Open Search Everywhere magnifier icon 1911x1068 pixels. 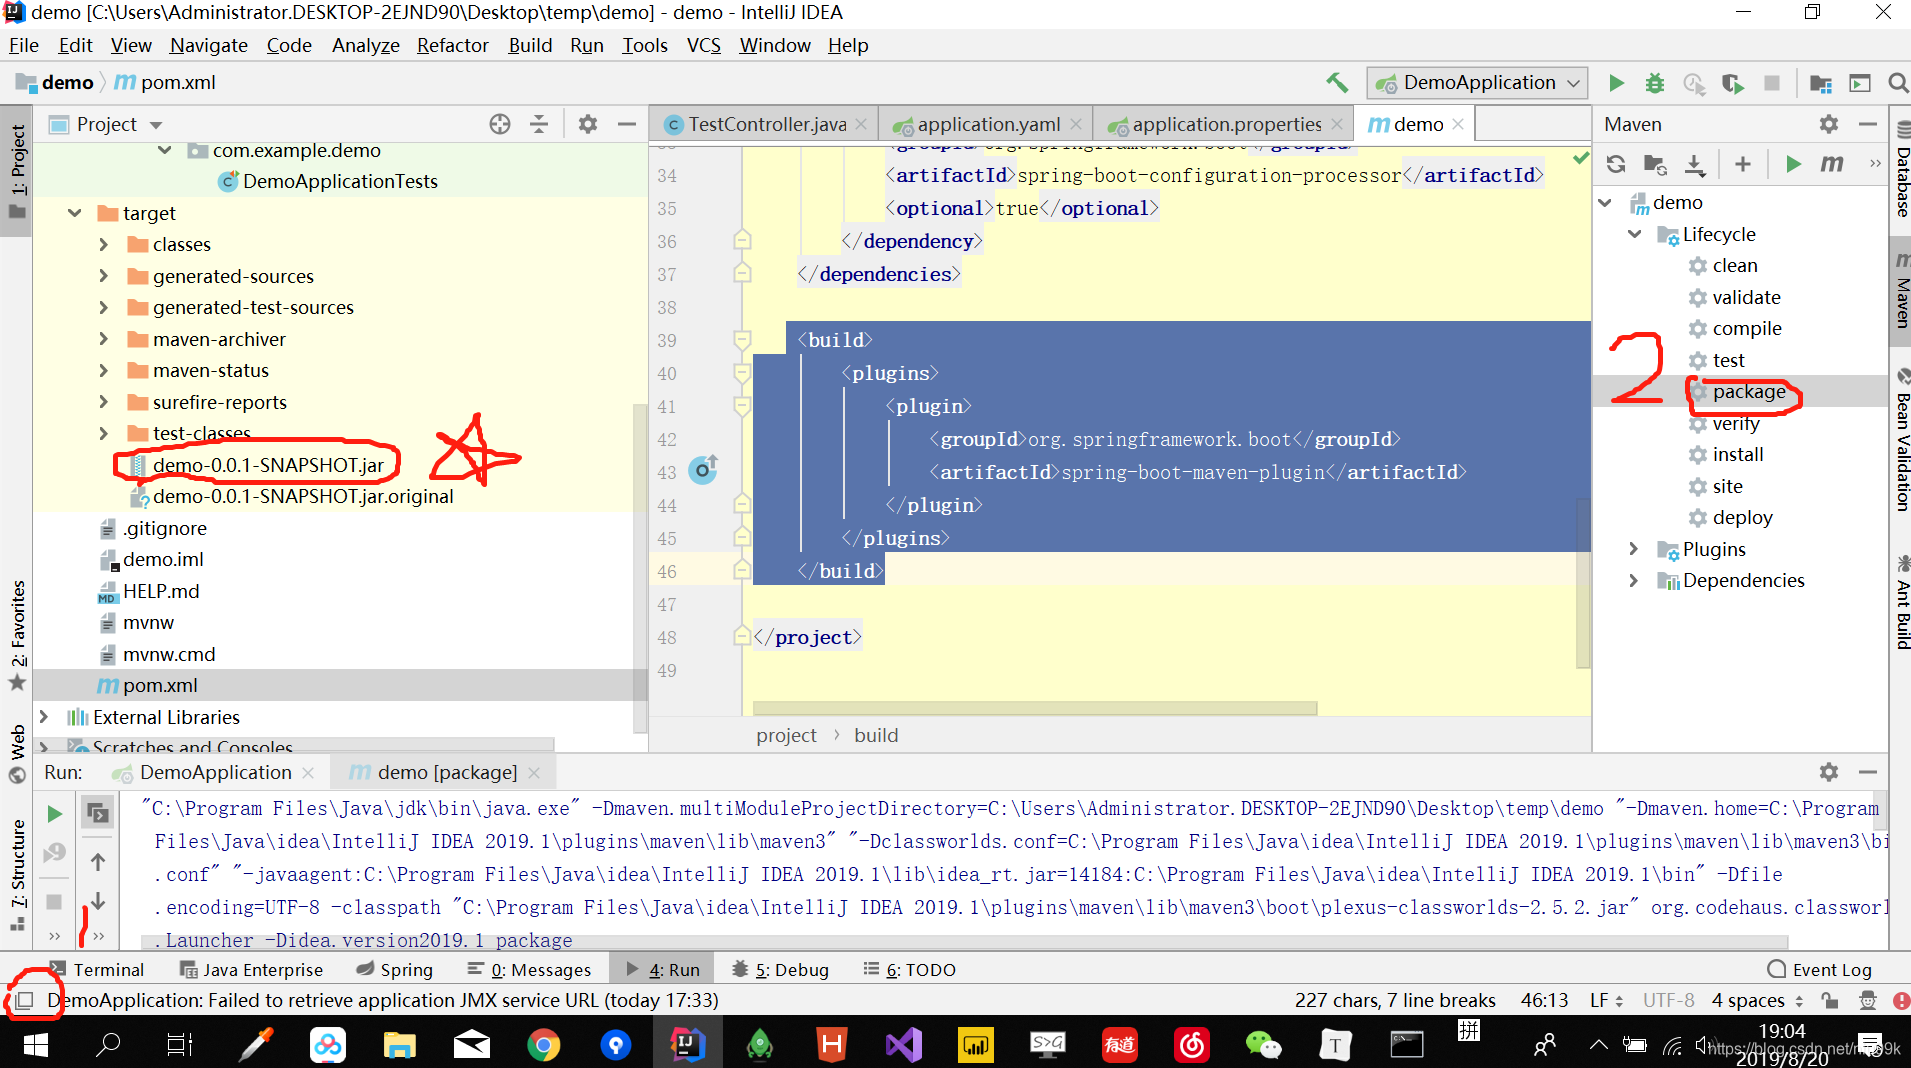[x=1897, y=83]
